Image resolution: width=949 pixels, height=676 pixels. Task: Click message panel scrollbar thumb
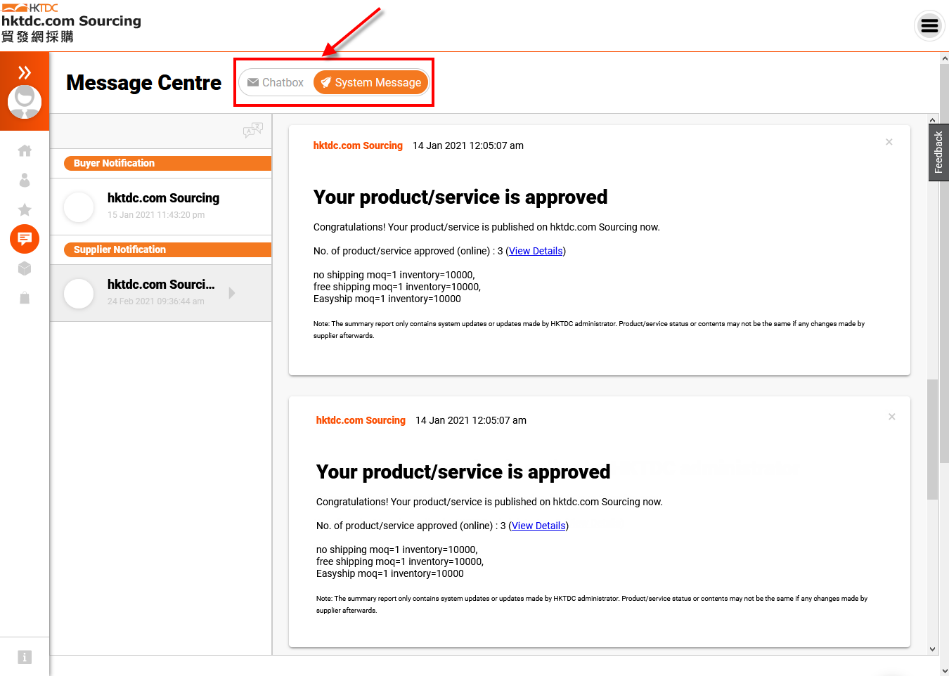(x=933, y=439)
